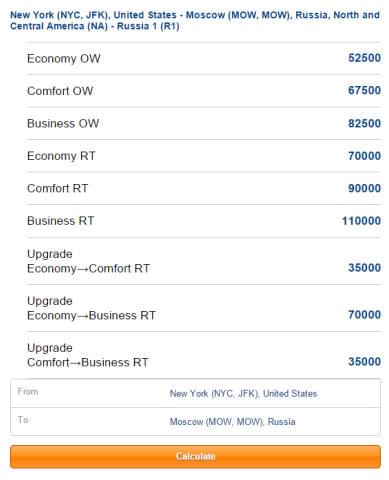Viewport: 389px width, 480px height.
Task: Click the orange Calculate button
Action: coord(195,456)
